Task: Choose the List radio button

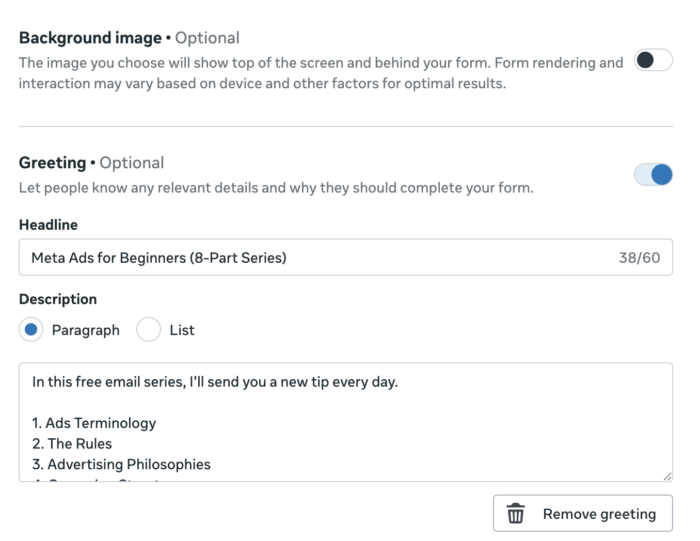Action: (148, 329)
